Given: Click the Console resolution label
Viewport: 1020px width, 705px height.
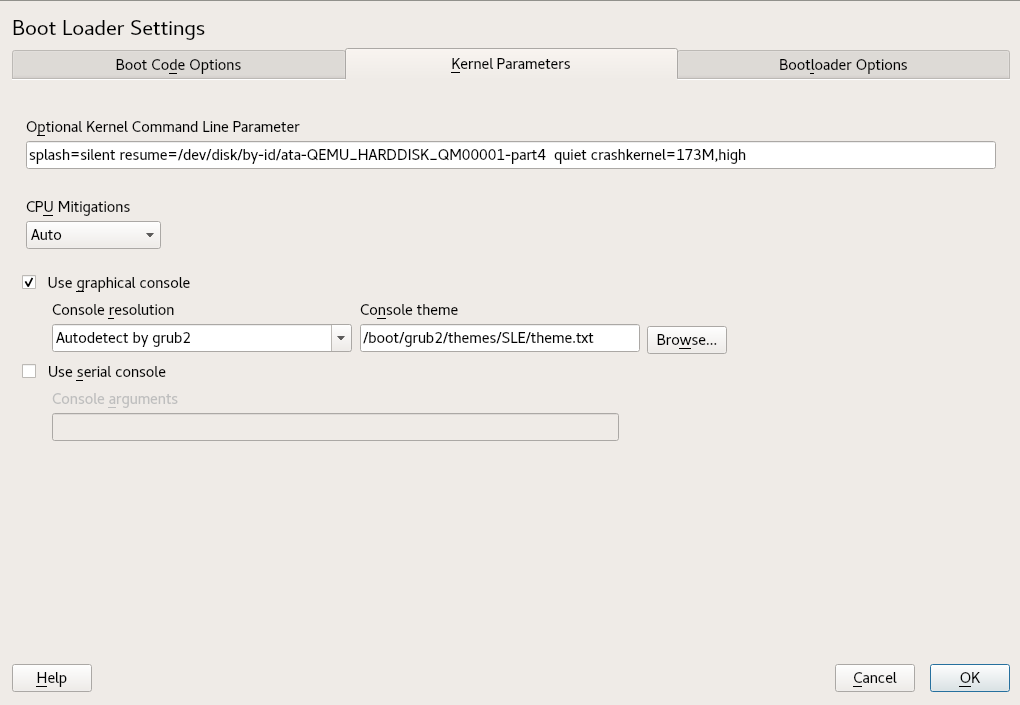Looking at the screenshot, I should (x=113, y=310).
